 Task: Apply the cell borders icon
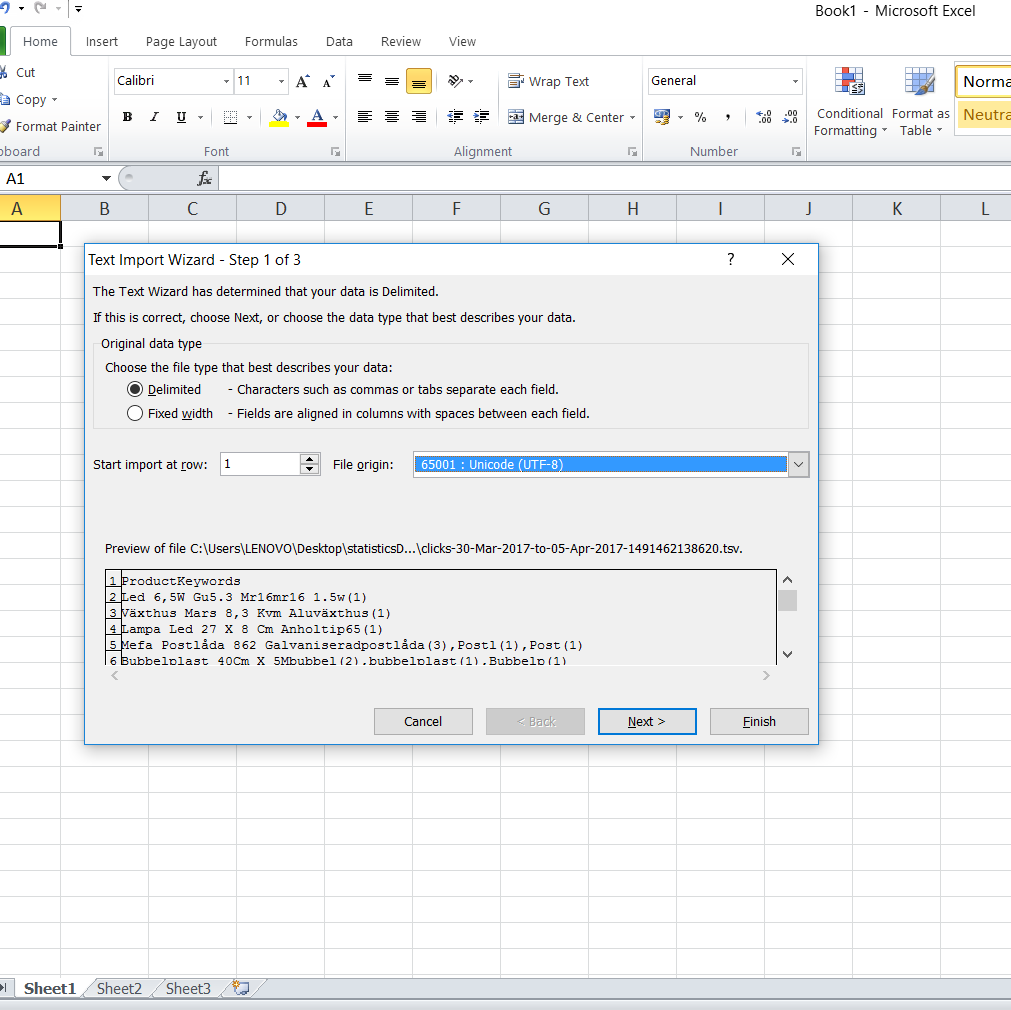pyautogui.click(x=230, y=117)
